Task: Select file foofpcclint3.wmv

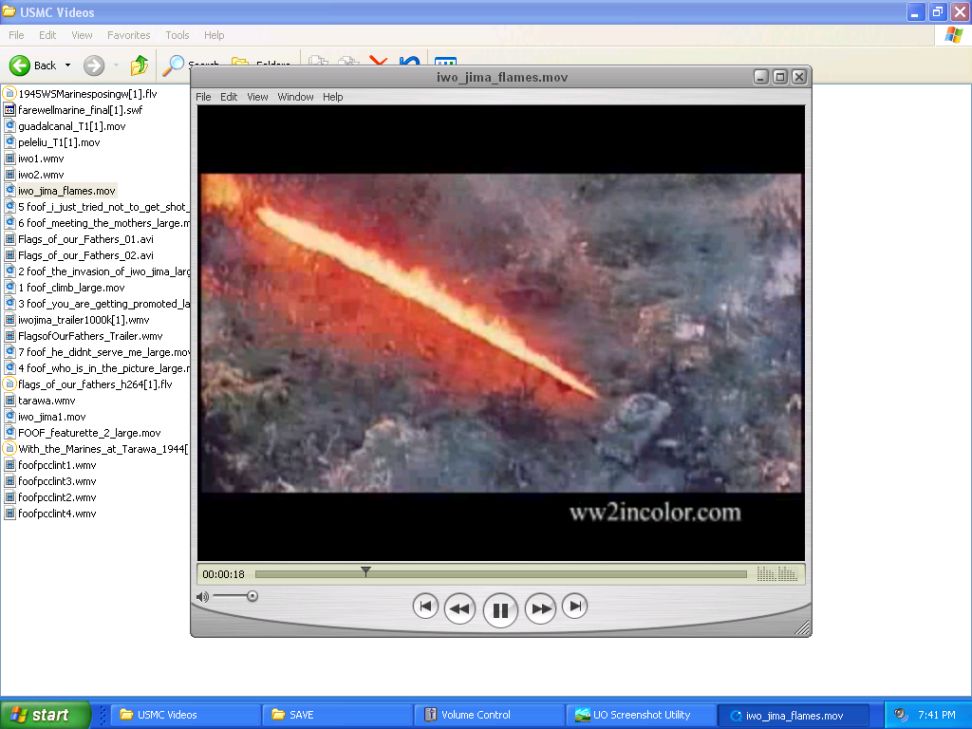Action: coord(57,481)
